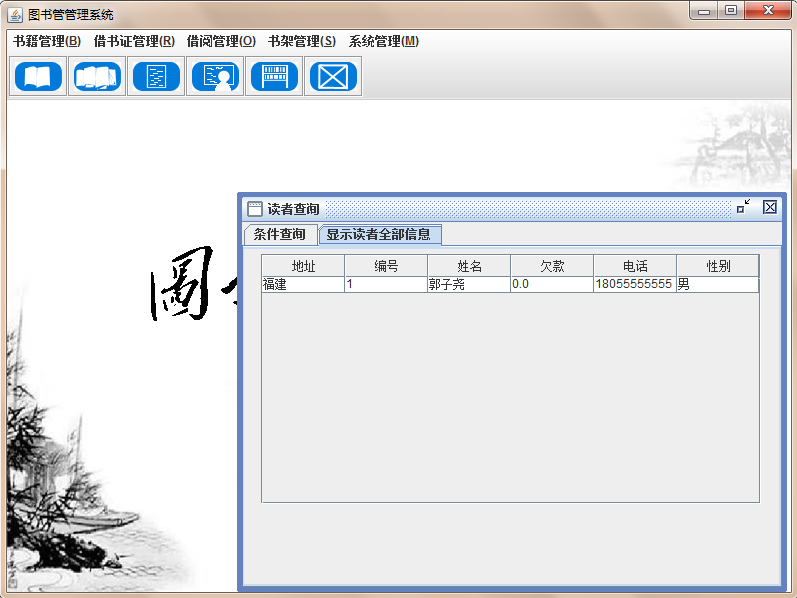Iconify the 读者查询 internal window
797x598 pixels.
point(743,206)
